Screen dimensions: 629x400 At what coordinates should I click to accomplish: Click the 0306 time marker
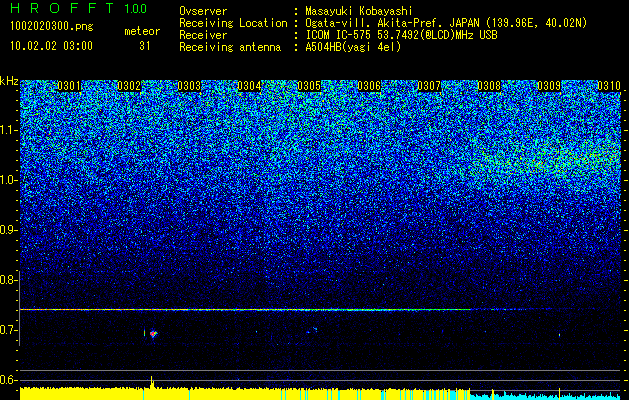coord(369,86)
